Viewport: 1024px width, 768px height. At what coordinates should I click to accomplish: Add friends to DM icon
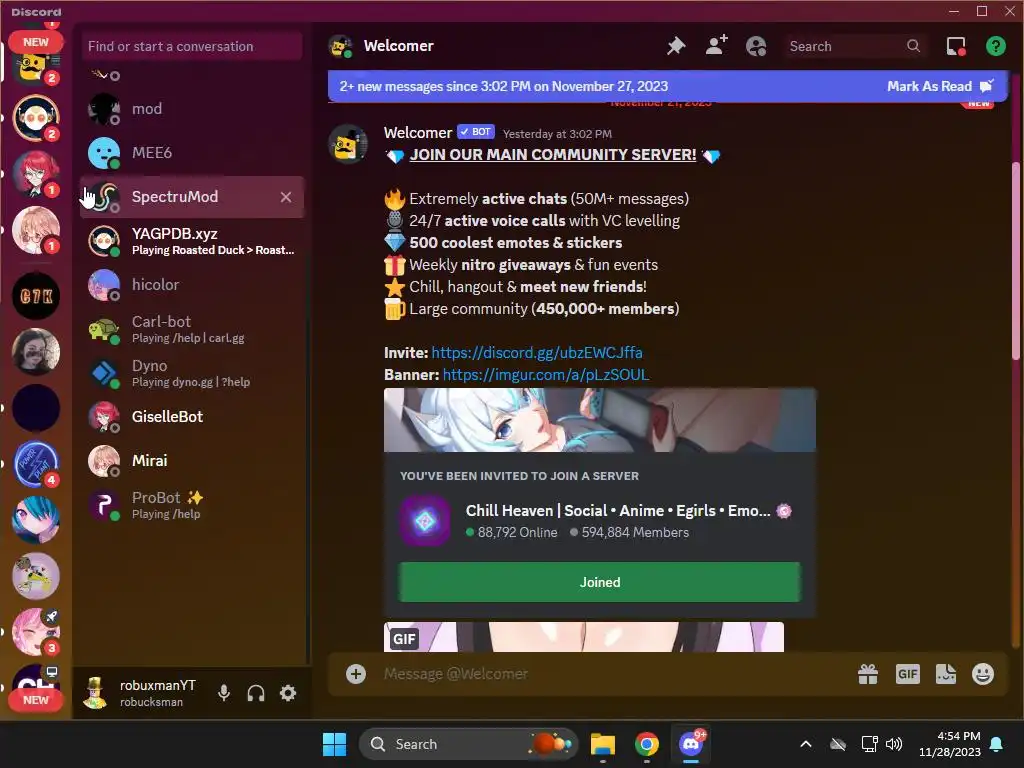pyautogui.click(x=716, y=46)
